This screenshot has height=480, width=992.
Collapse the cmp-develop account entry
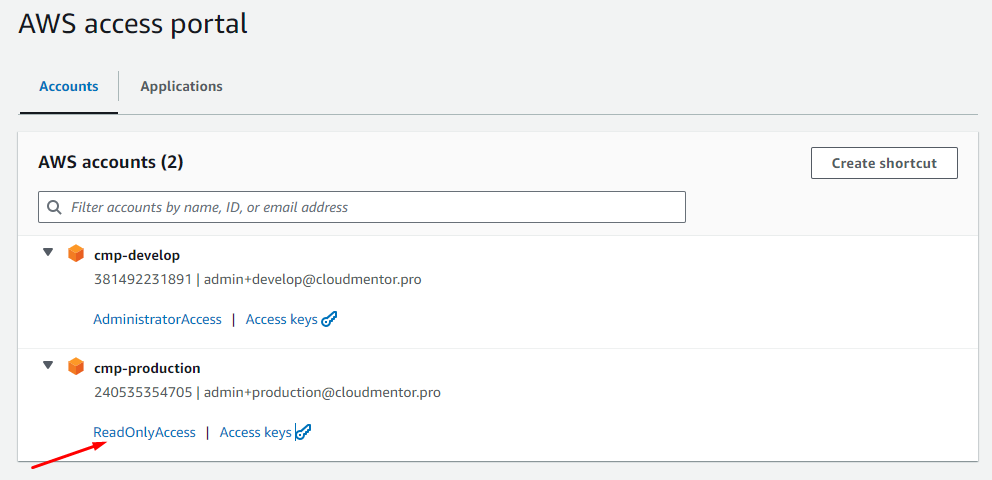pyautogui.click(x=47, y=253)
